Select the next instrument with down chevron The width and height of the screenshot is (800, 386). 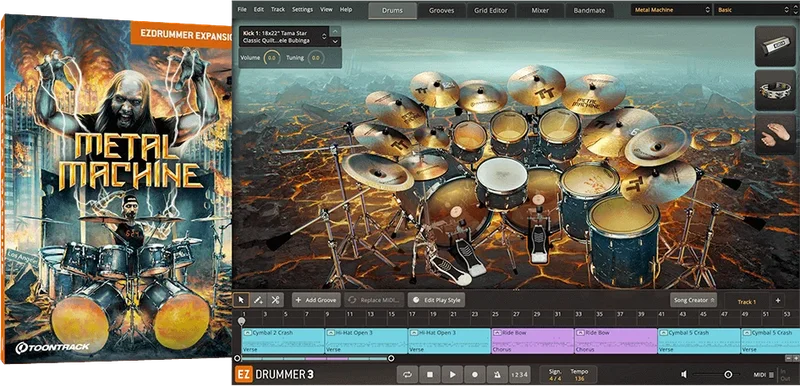tap(335, 41)
